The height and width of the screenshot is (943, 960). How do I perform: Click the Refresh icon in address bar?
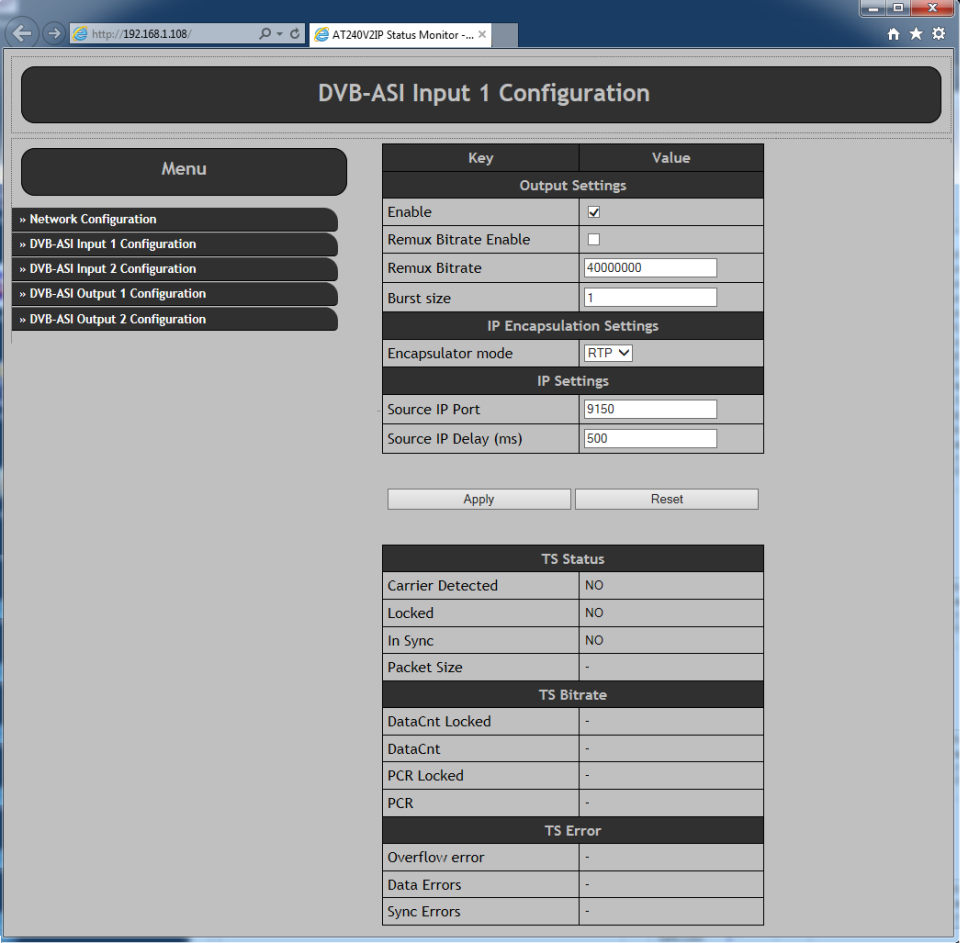(x=295, y=34)
